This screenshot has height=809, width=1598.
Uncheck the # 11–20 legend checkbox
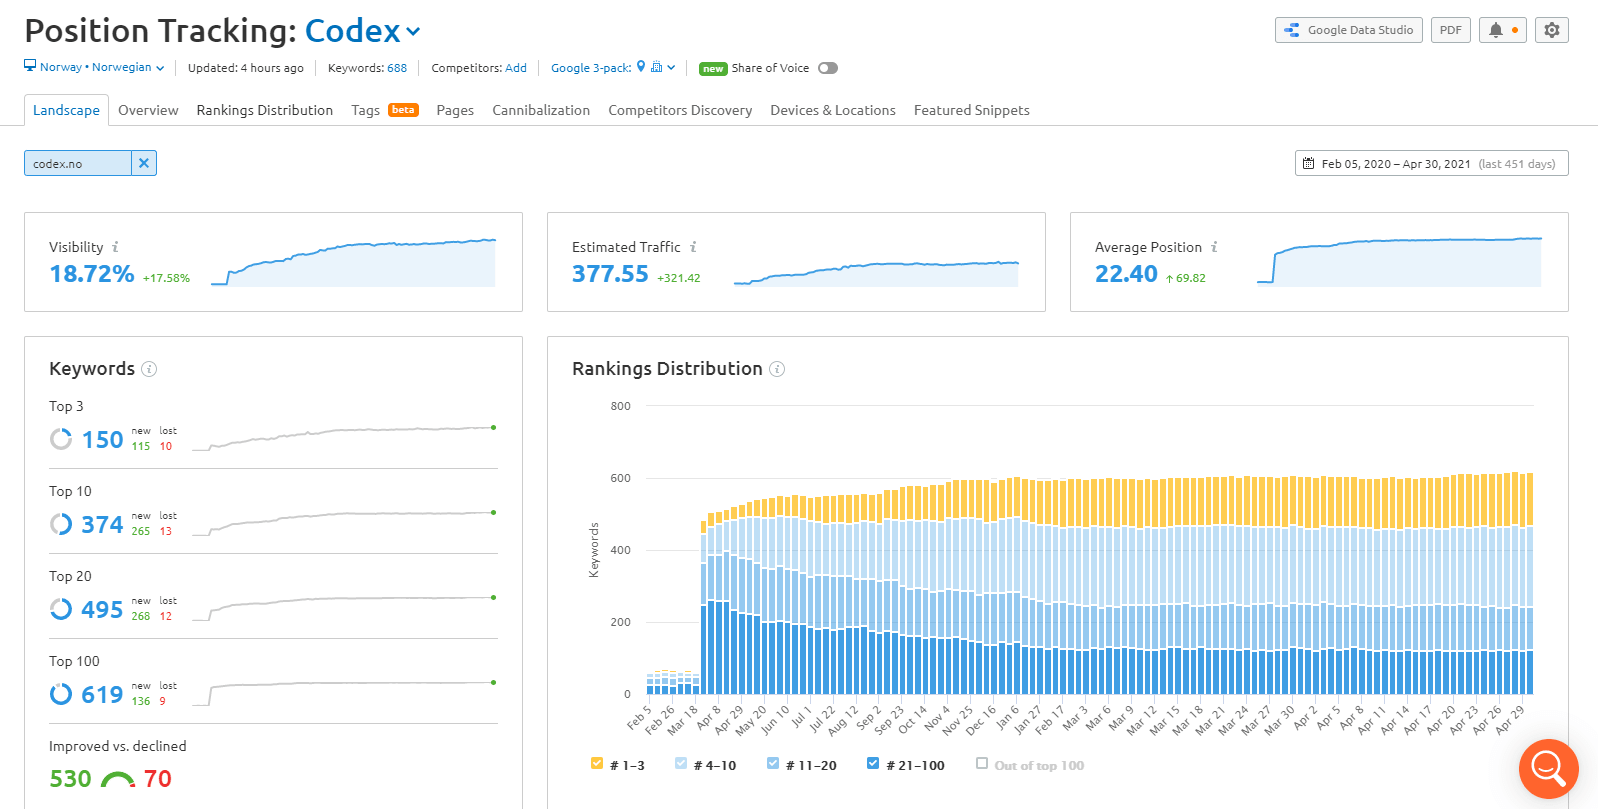[773, 763]
